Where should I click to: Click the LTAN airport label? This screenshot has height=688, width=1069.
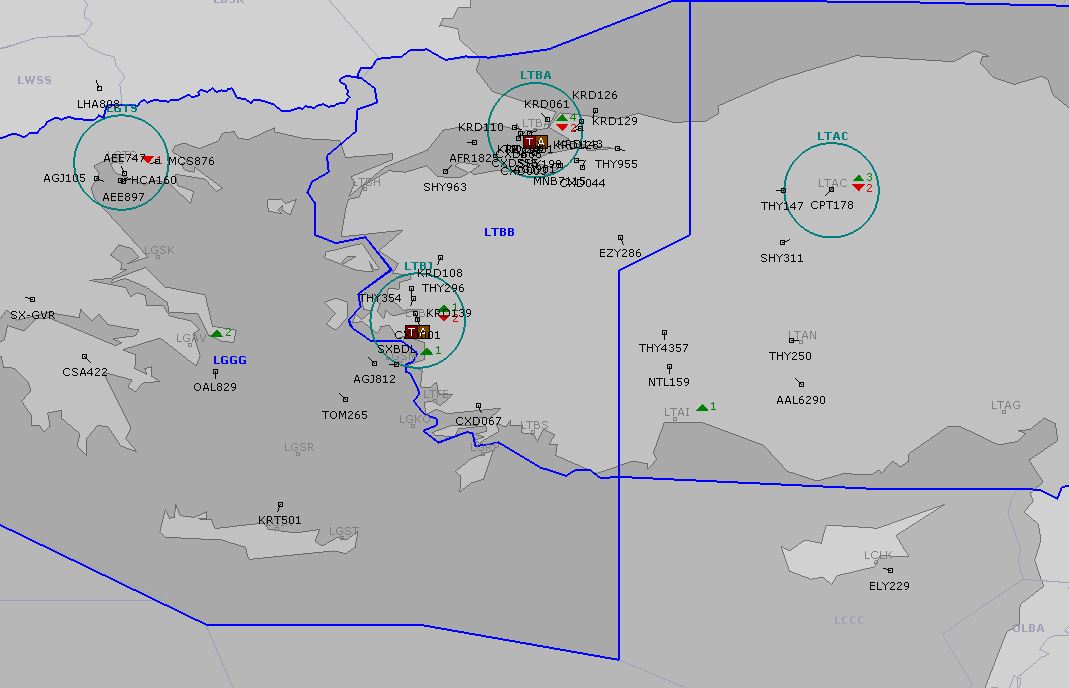pyautogui.click(x=802, y=335)
